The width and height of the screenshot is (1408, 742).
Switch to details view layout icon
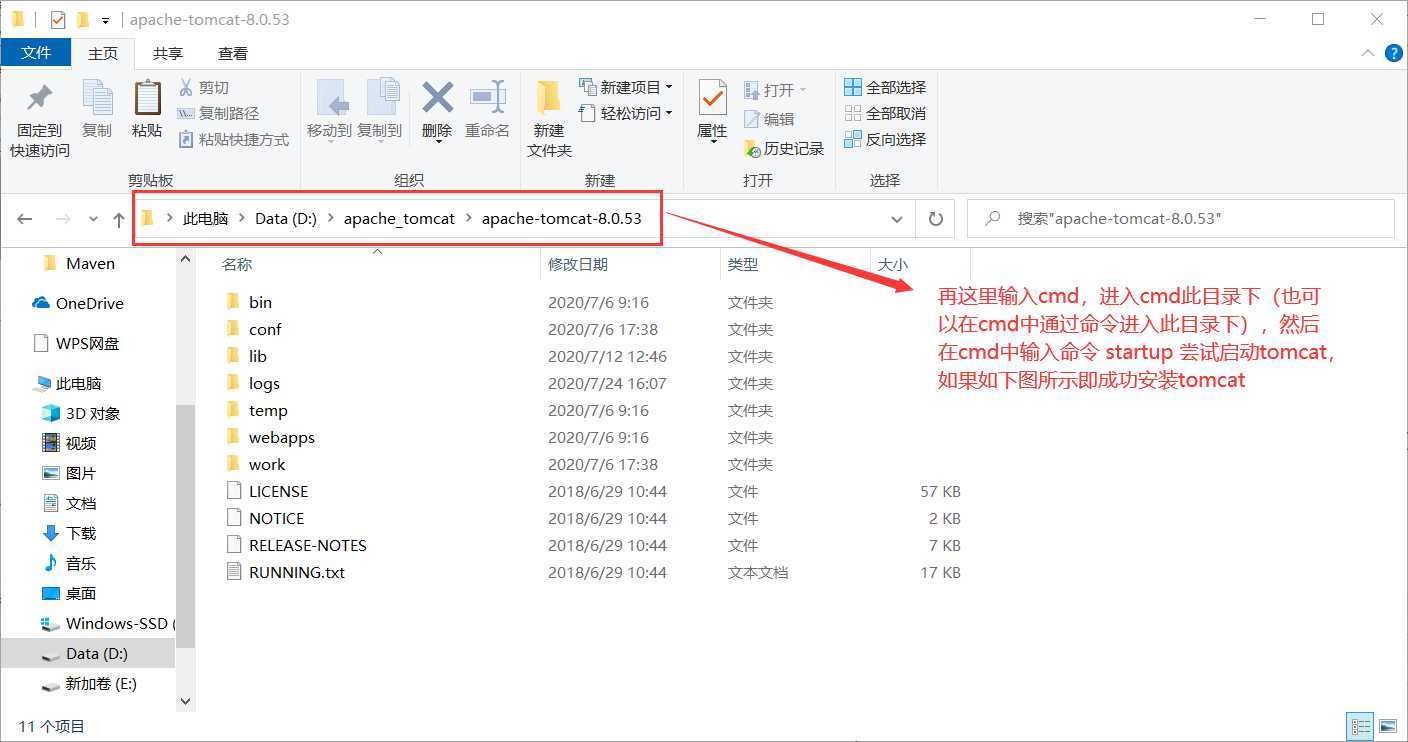coord(1361,726)
